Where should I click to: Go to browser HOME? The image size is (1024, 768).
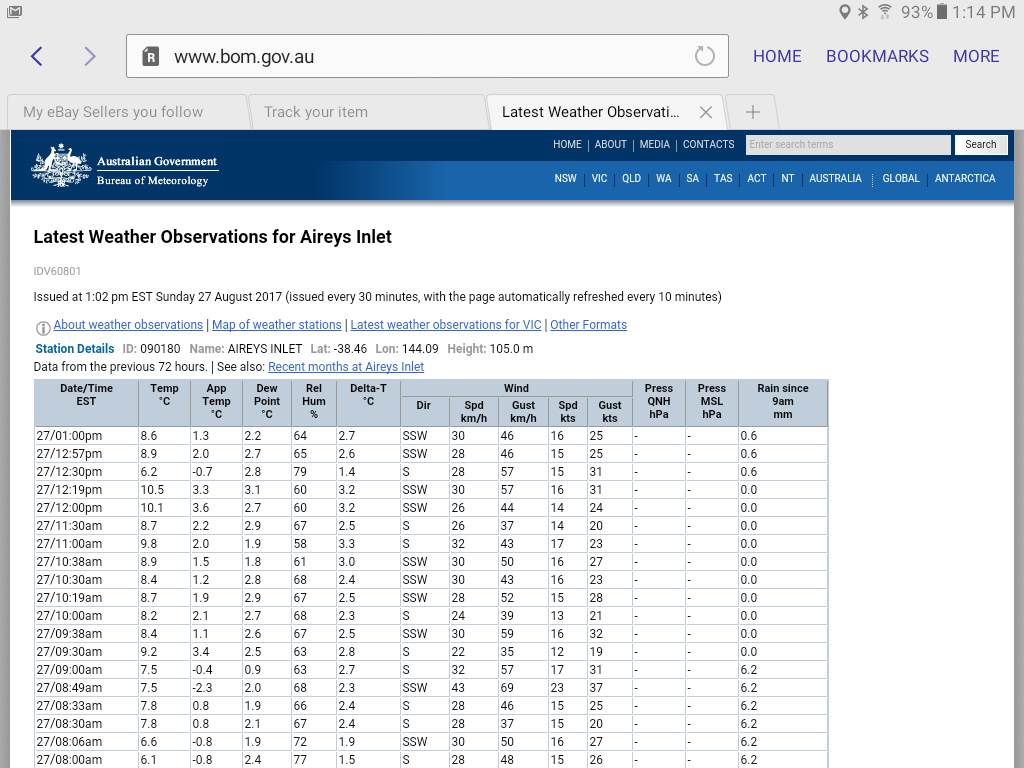tap(777, 56)
